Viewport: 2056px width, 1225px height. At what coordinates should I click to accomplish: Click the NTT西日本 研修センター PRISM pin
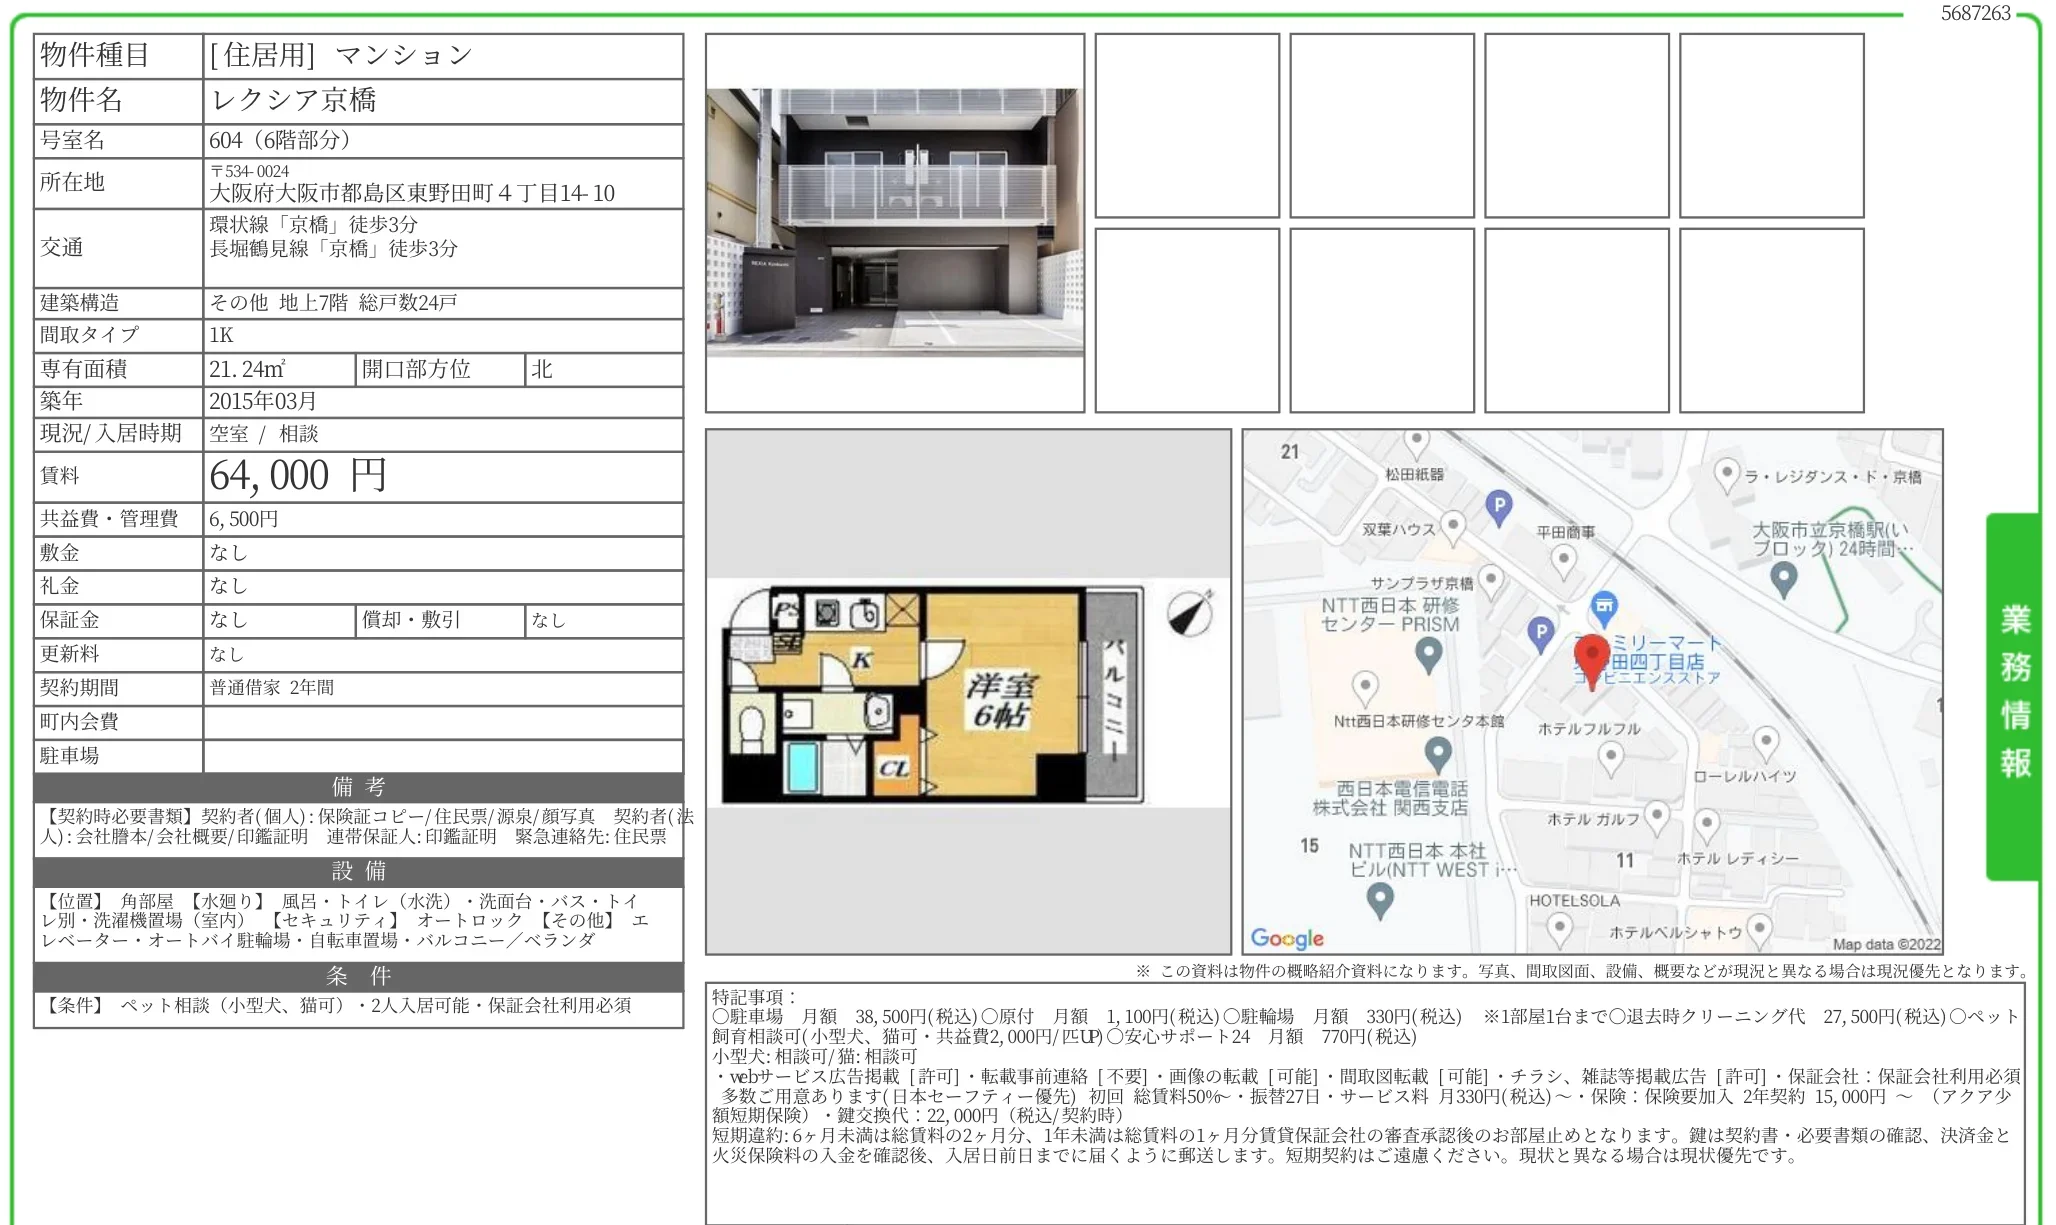point(1429,654)
